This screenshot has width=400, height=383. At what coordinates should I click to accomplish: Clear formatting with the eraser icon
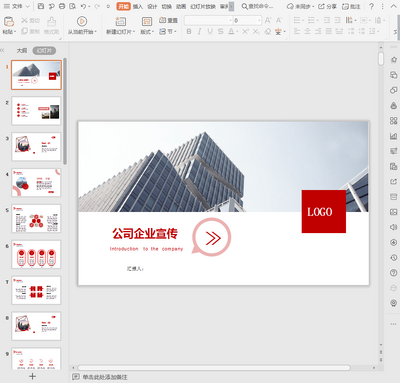(x=268, y=31)
